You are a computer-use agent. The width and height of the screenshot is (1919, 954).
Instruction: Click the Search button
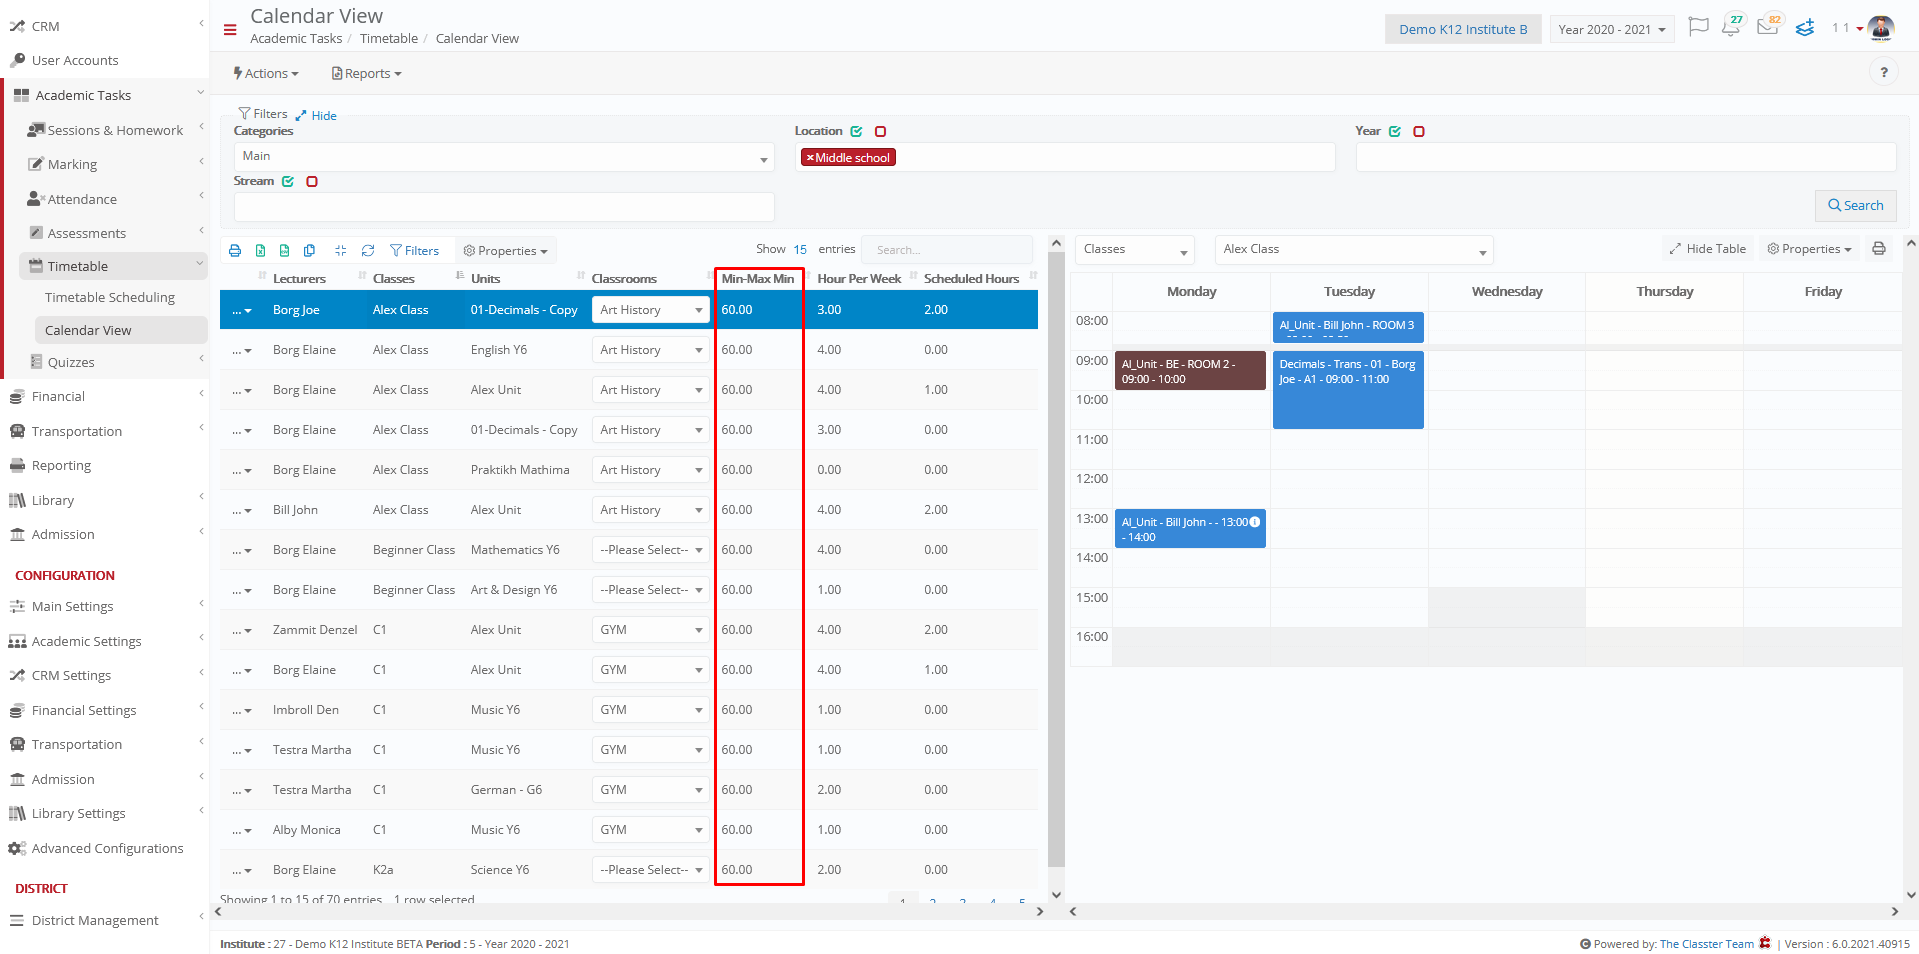[1856, 206]
